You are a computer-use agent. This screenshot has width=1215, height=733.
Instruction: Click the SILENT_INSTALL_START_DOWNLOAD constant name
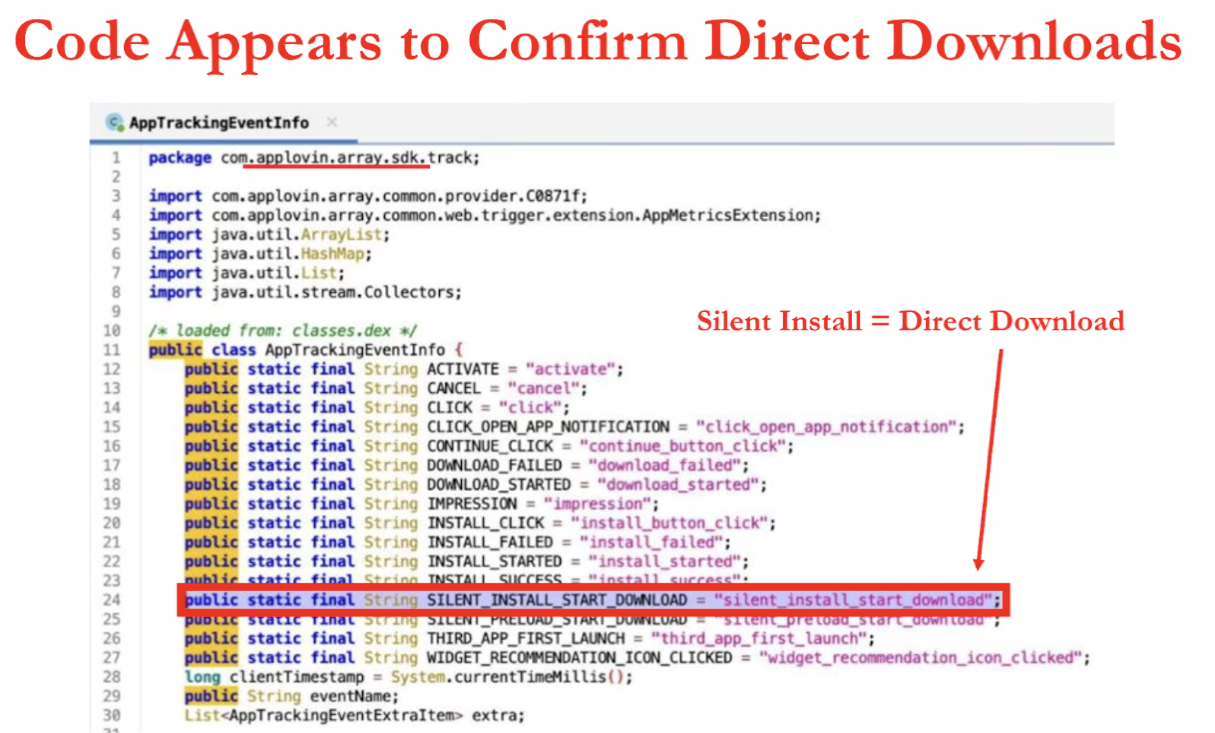[557, 600]
